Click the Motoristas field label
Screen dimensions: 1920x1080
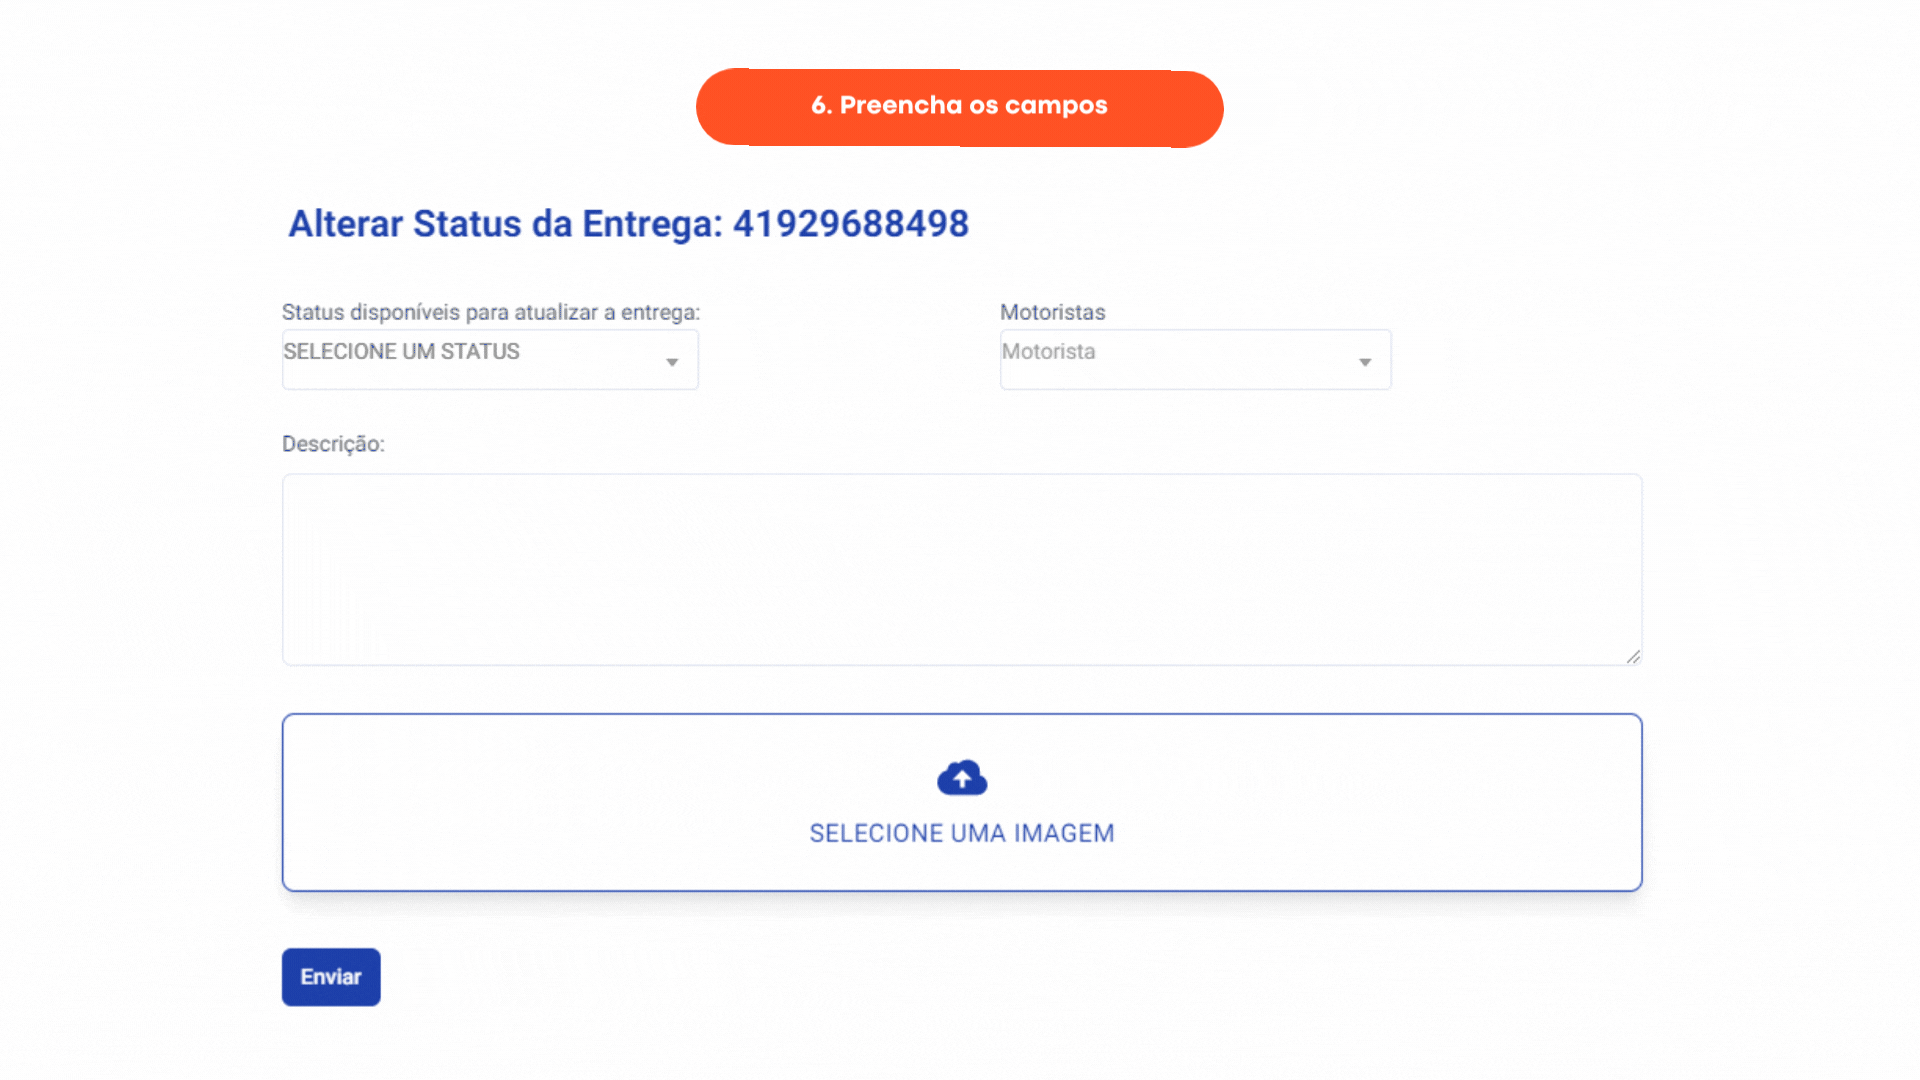point(1053,312)
